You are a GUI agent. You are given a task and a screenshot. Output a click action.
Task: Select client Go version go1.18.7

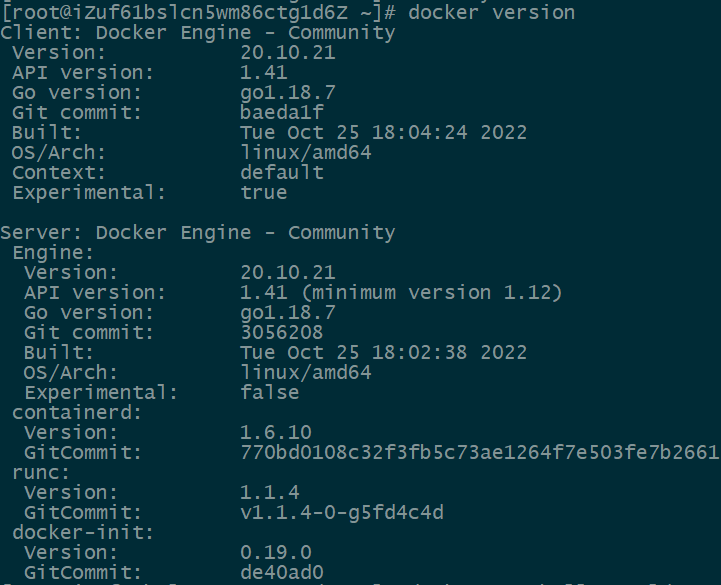click(288, 93)
